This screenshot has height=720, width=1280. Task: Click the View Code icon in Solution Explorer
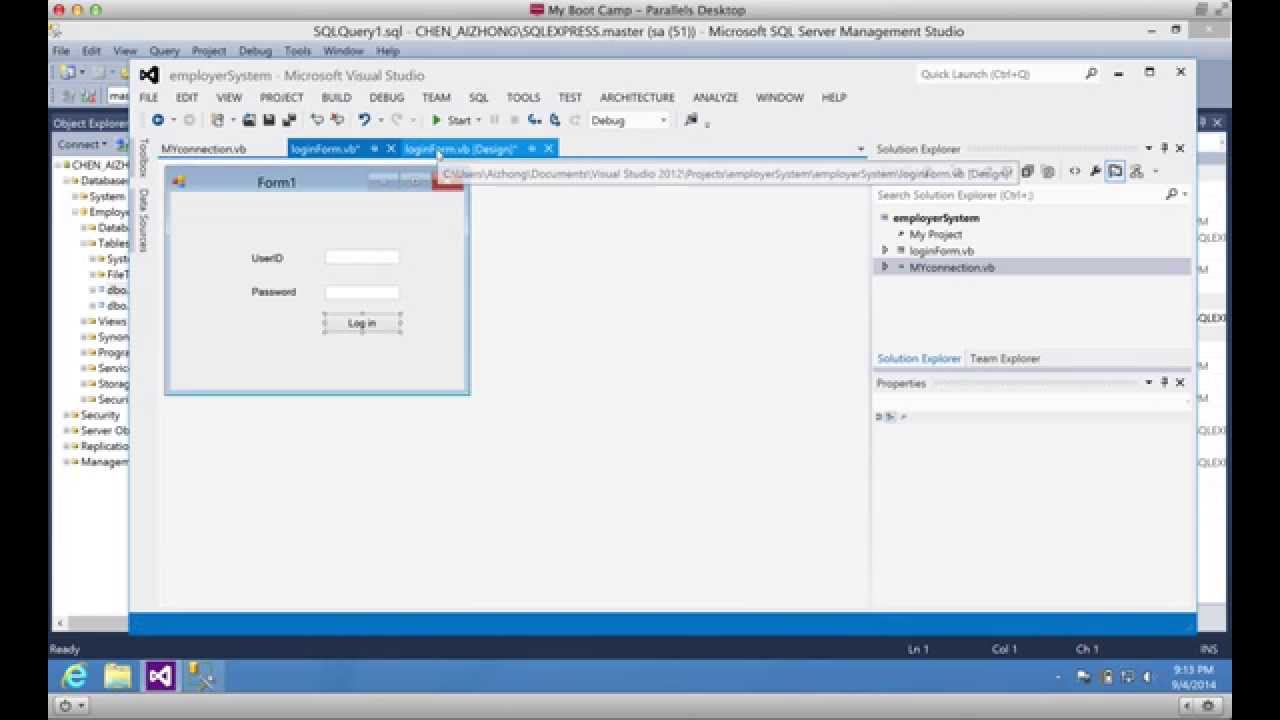pos(1075,171)
